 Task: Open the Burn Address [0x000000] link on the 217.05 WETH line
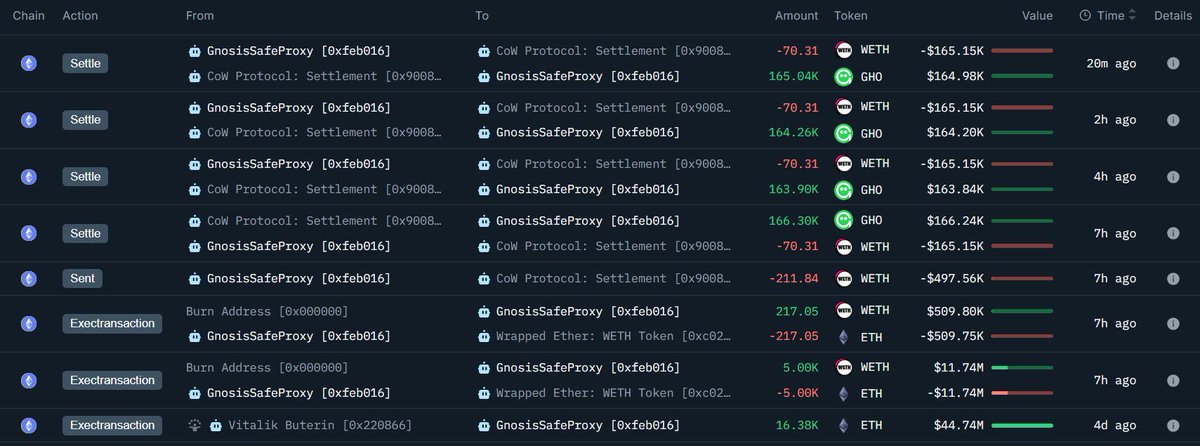(267, 311)
